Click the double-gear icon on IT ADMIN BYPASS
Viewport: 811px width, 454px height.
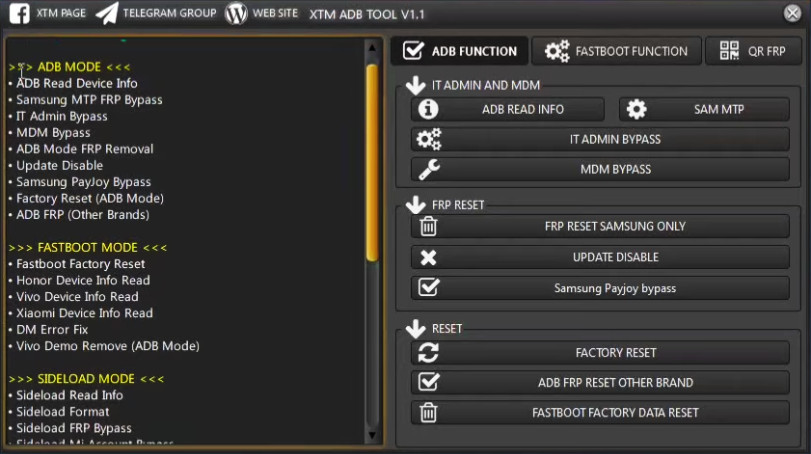tap(429, 139)
